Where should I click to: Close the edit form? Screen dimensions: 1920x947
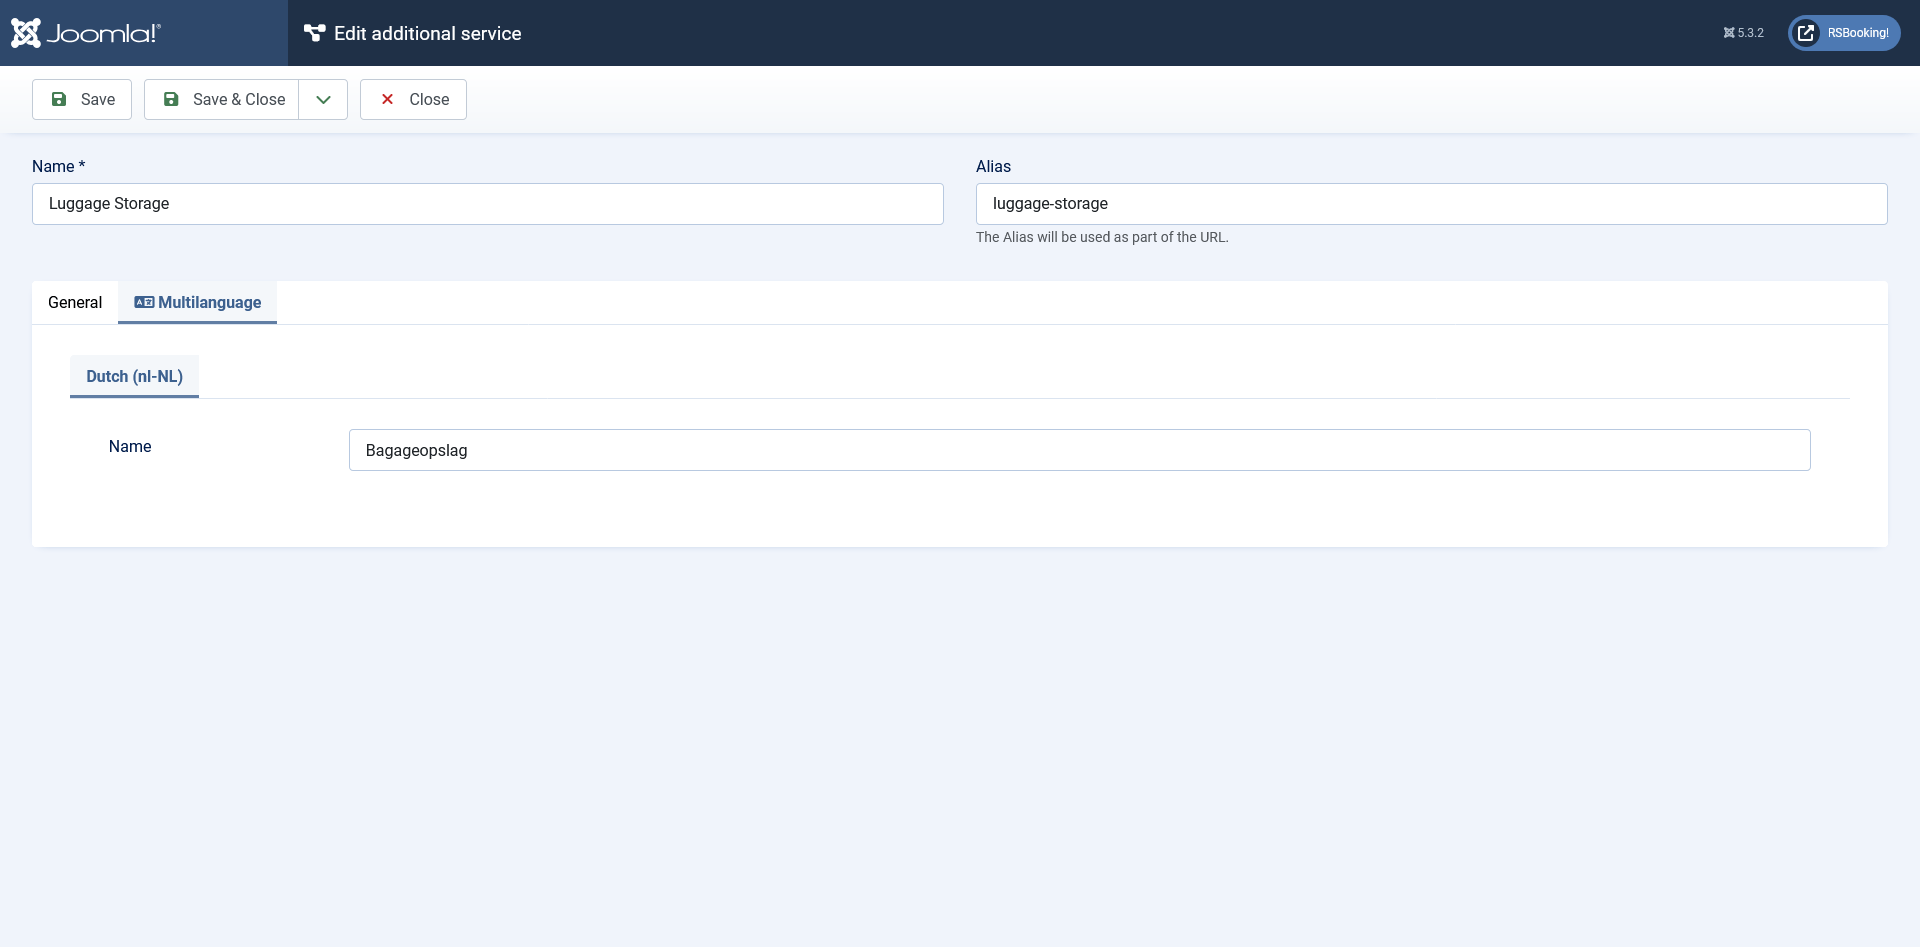pos(413,99)
